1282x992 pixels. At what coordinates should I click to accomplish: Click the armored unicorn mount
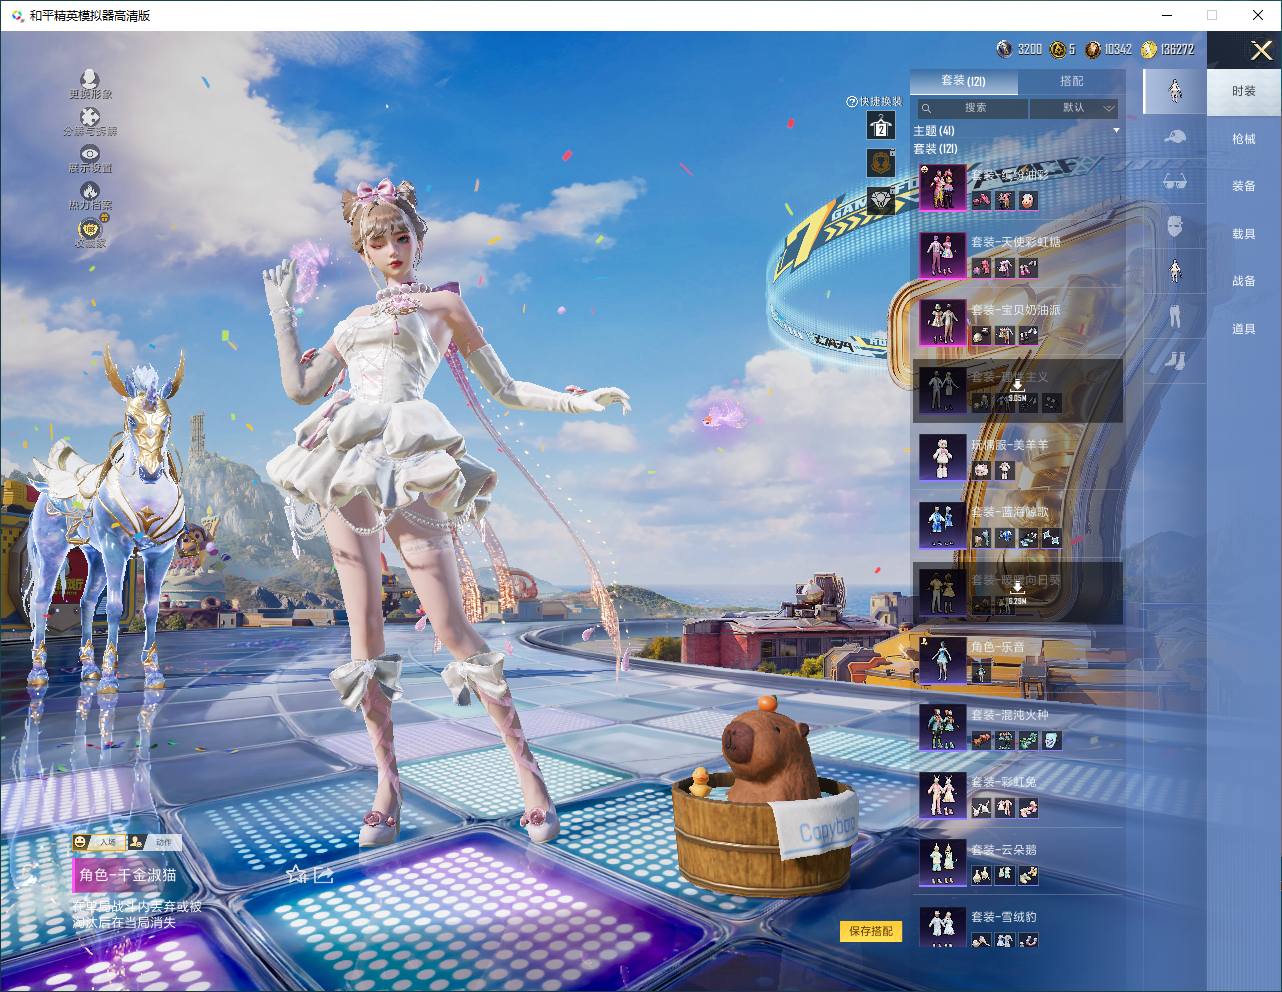110,520
